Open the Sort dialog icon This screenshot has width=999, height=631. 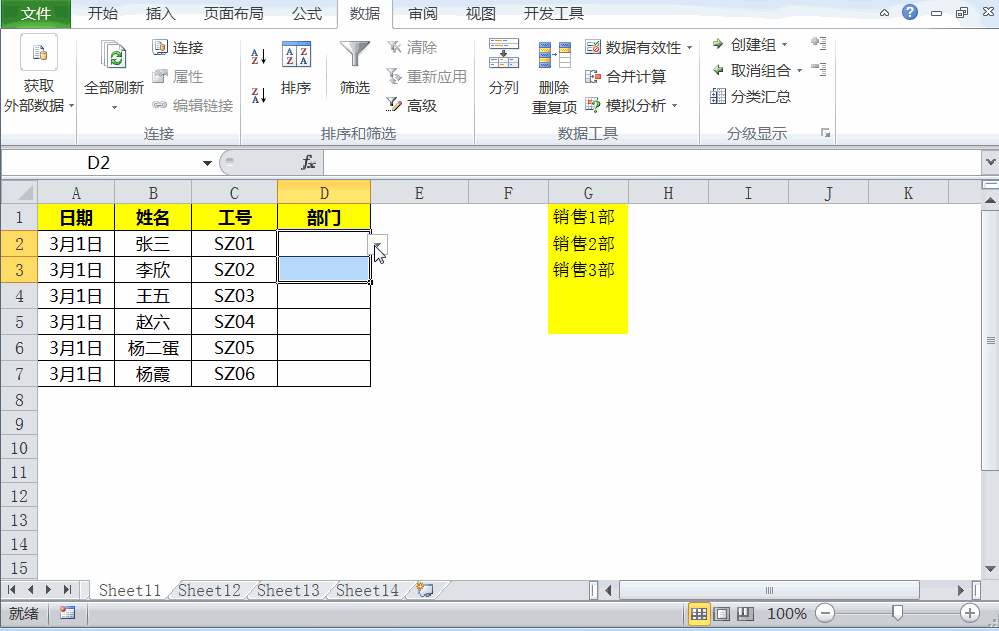click(x=296, y=56)
